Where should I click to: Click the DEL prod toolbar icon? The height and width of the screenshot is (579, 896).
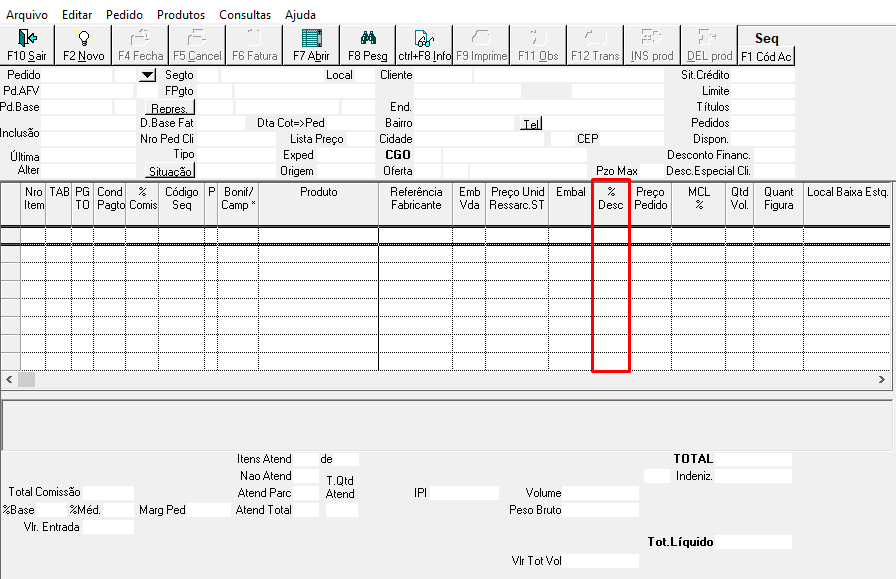[x=709, y=45]
